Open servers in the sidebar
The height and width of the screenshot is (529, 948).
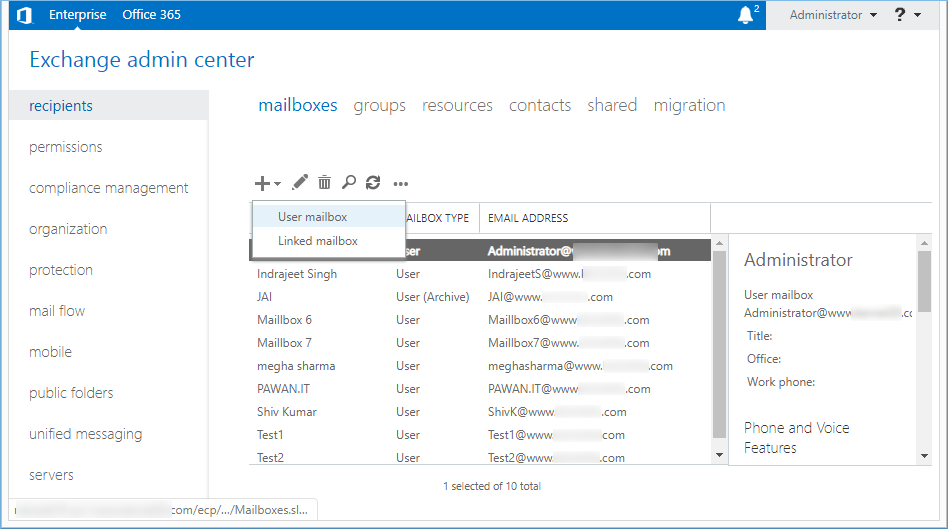pyautogui.click(x=51, y=475)
